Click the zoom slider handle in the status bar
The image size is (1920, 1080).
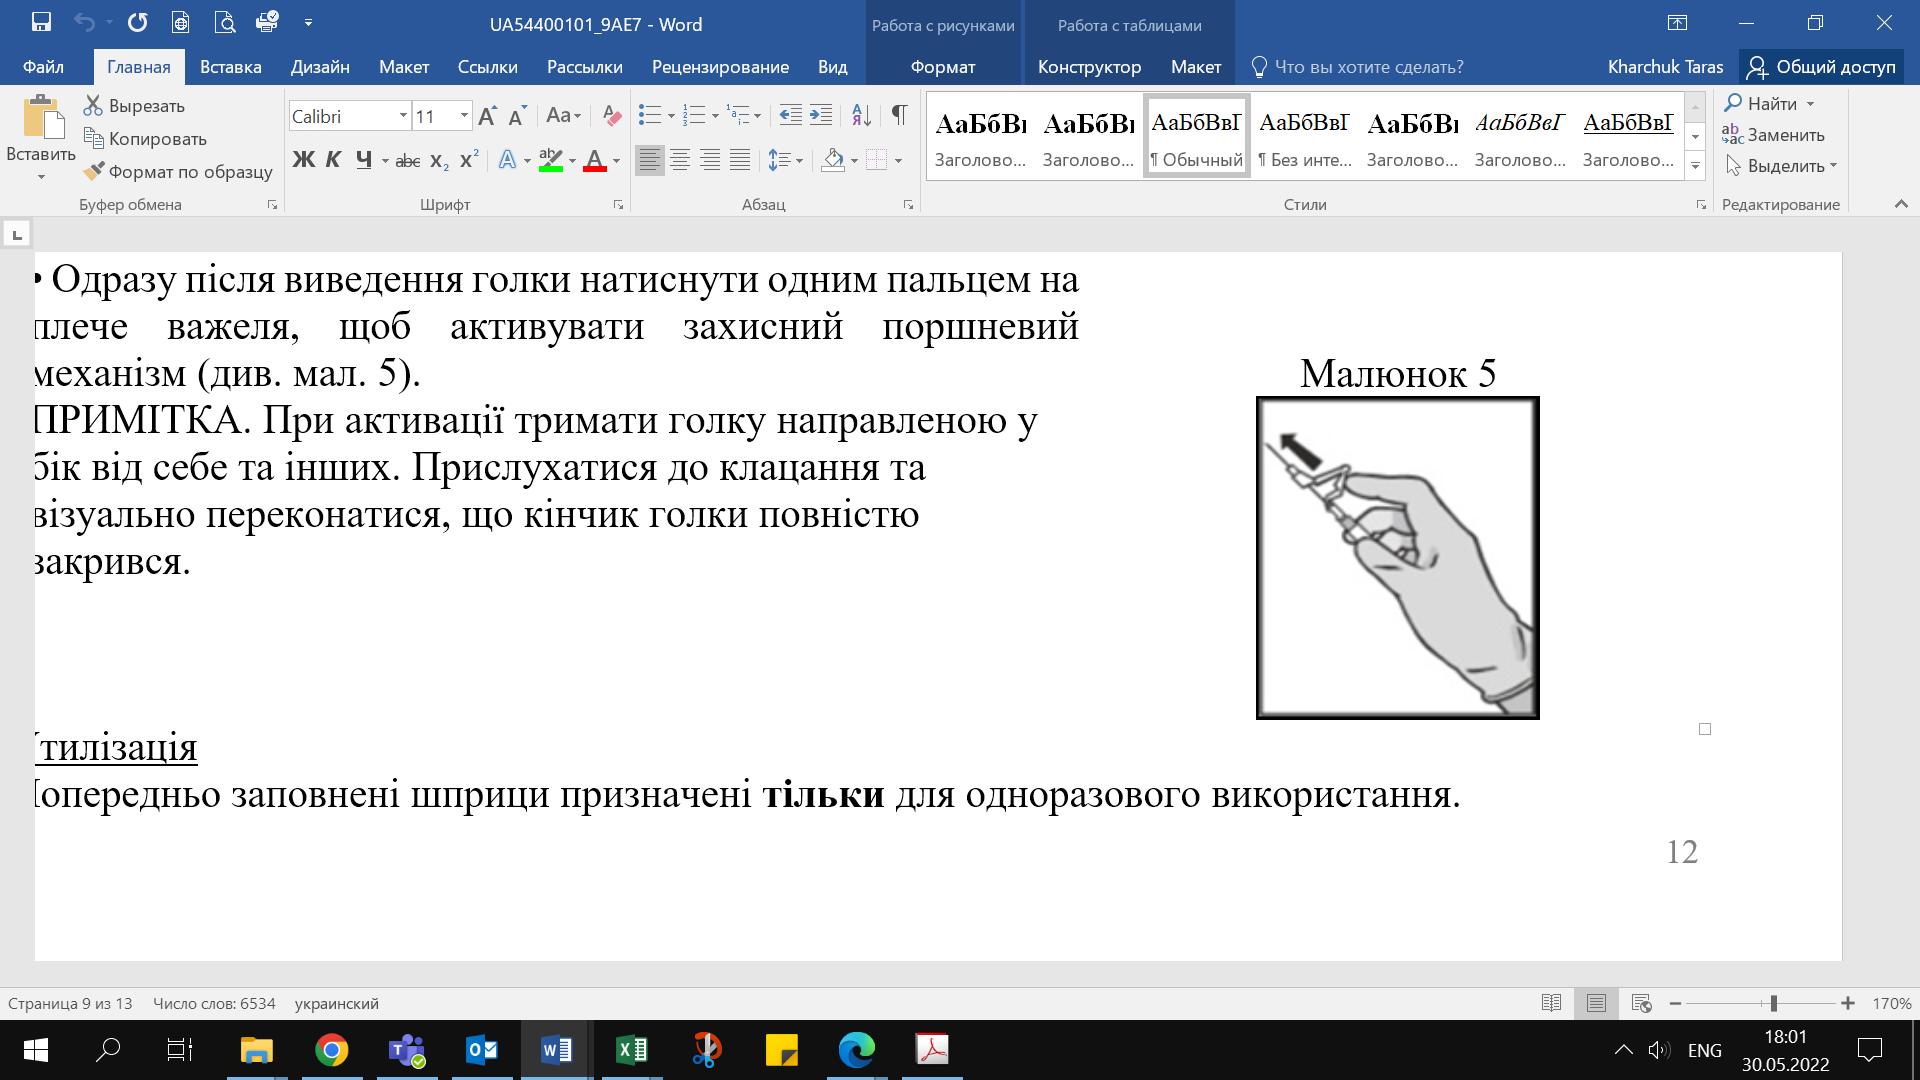(1773, 1003)
